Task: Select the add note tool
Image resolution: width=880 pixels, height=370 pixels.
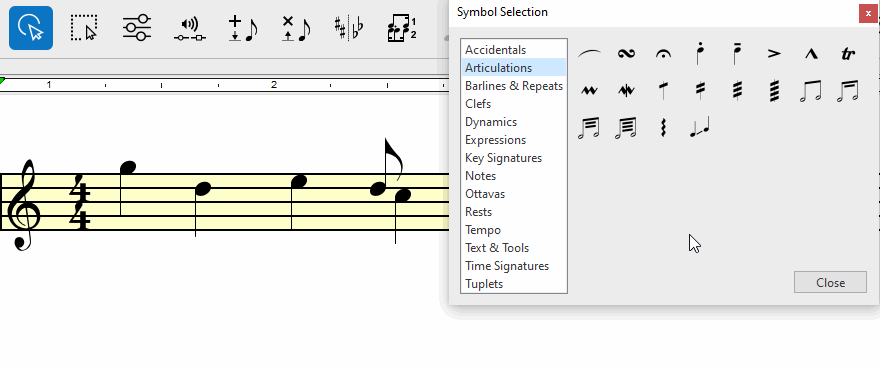Action: point(243,28)
